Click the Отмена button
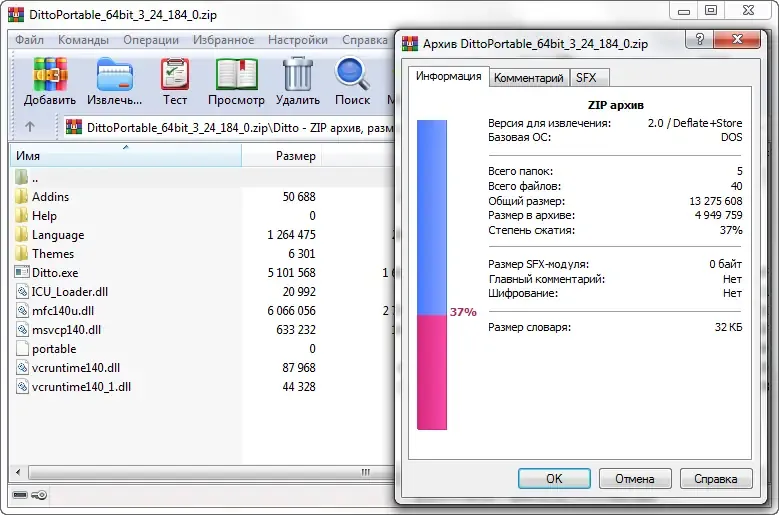The height and width of the screenshot is (515, 779). 635,479
